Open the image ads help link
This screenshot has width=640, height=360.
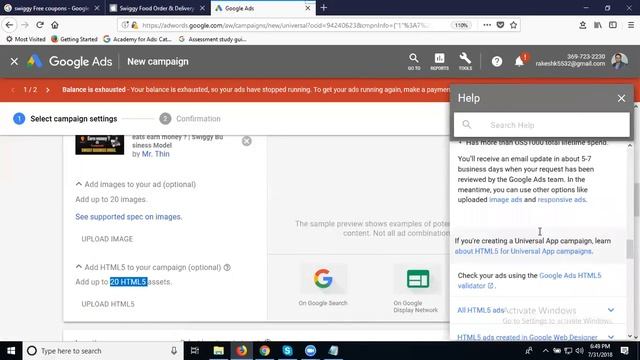(505, 200)
